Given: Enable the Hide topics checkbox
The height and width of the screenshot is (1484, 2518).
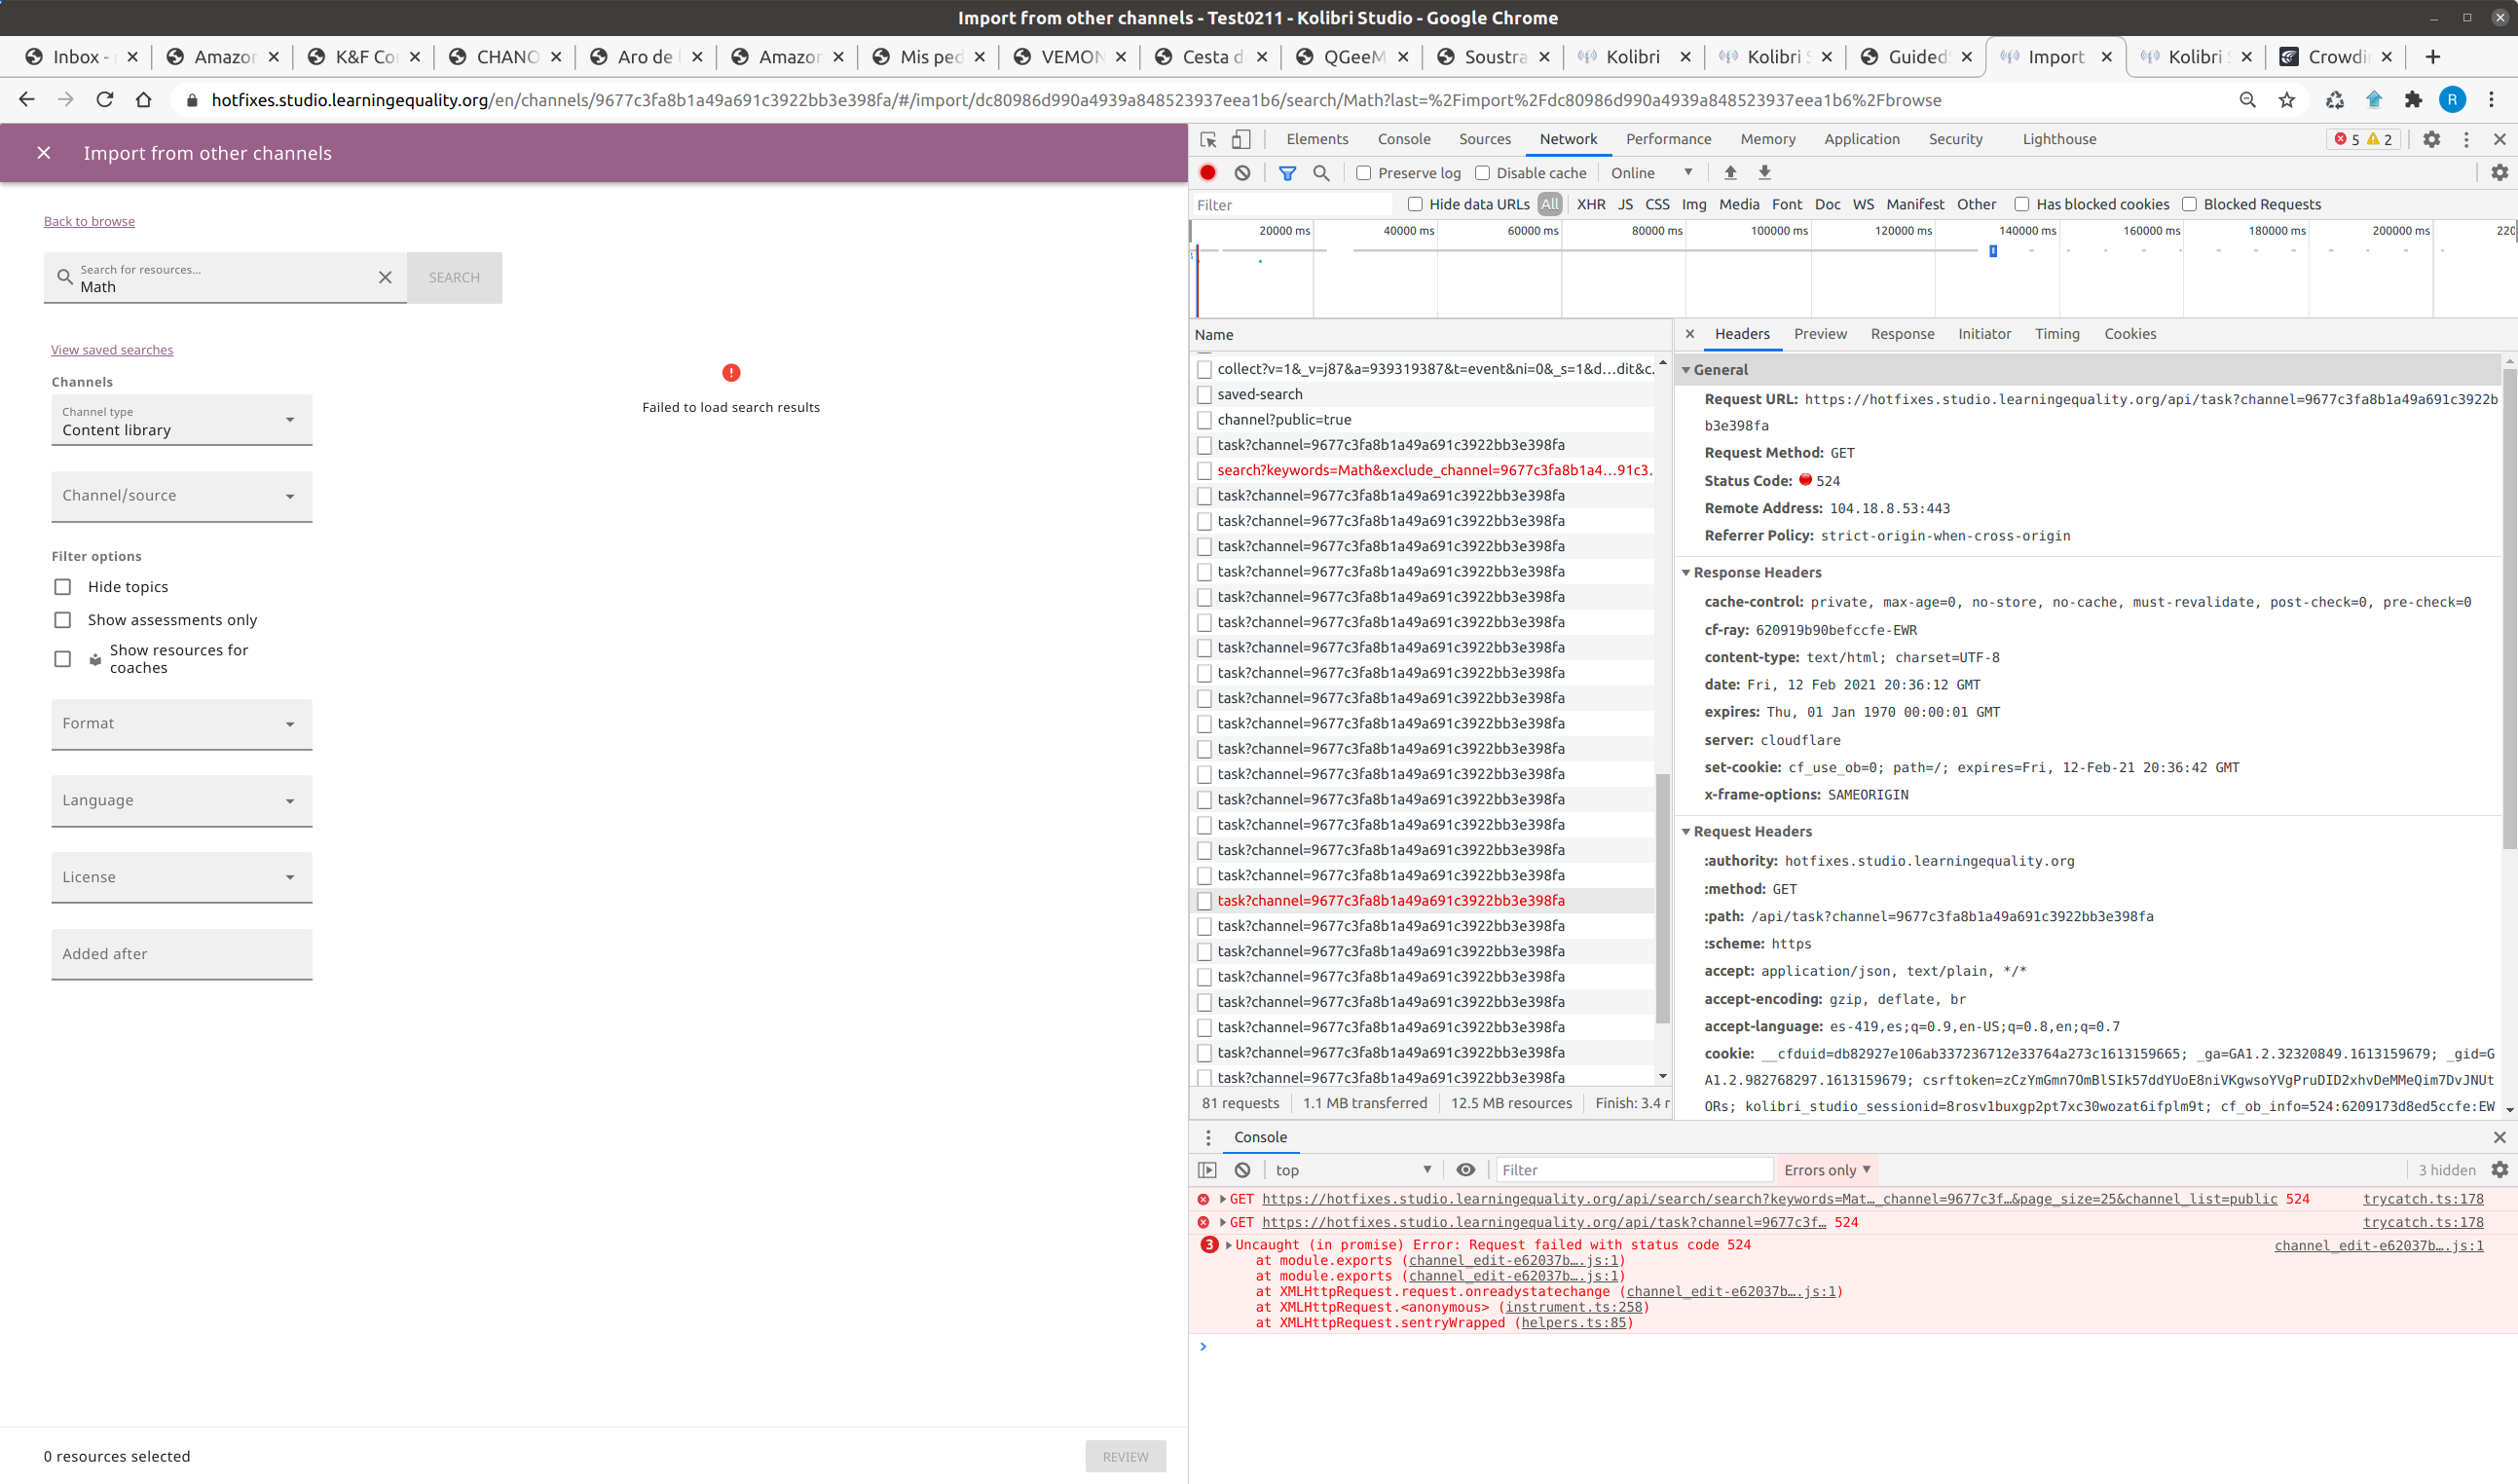Looking at the screenshot, I should (x=63, y=587).
